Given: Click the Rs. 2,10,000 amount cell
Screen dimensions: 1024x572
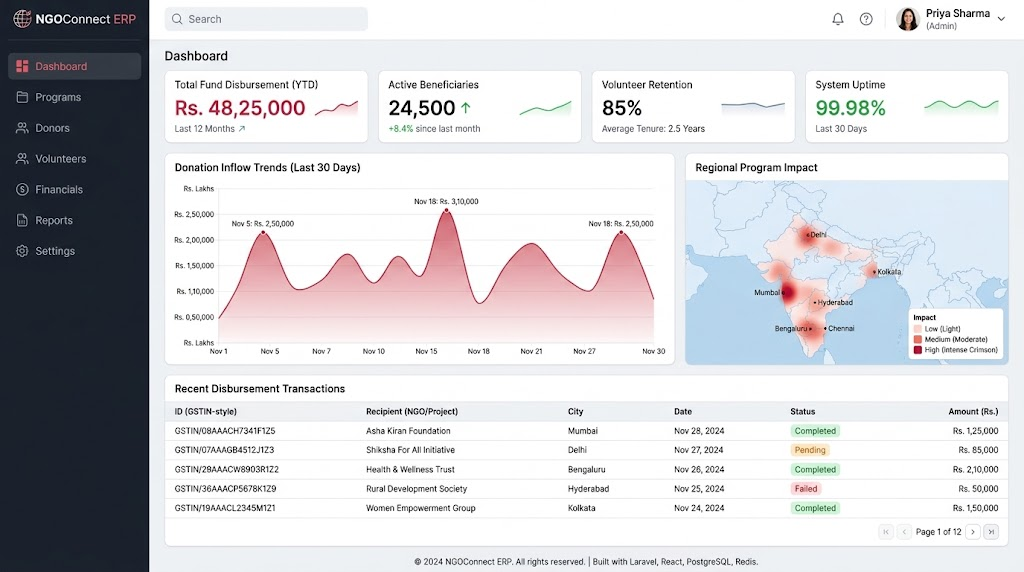Looking at the screenshot, I should [x=975, y=469].
